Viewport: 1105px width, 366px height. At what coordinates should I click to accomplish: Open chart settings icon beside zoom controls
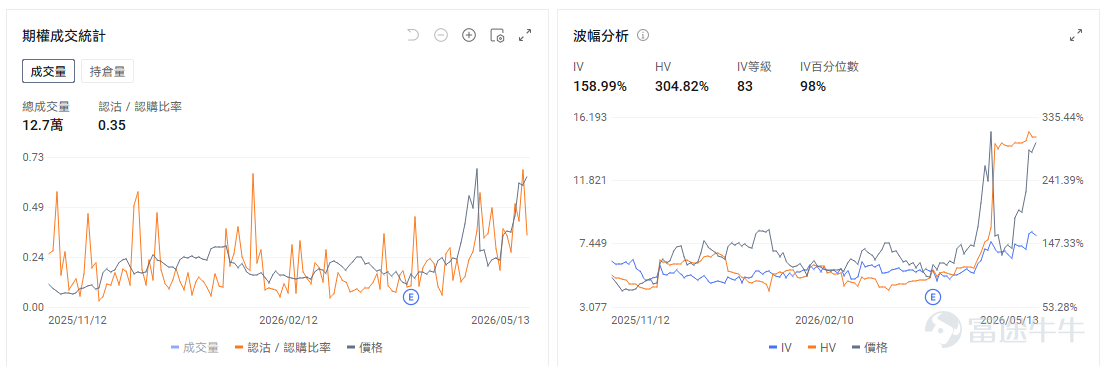(498, 35)
